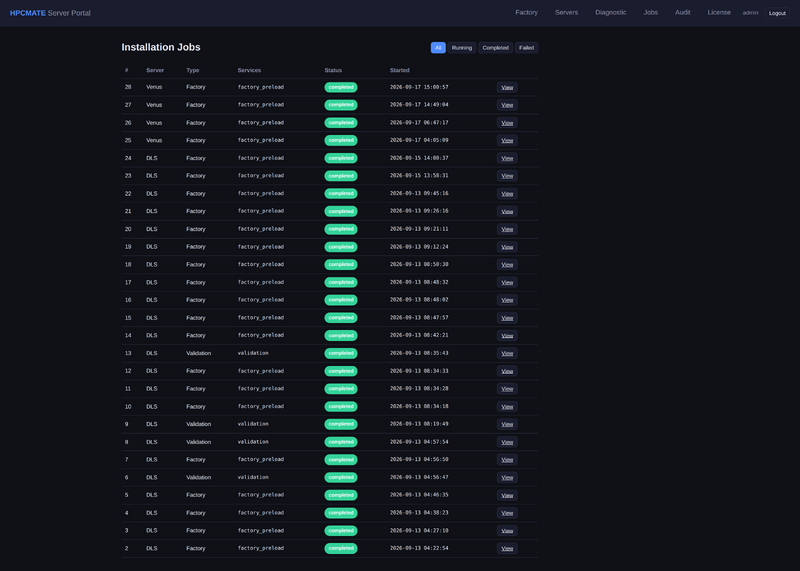The height and width of the screenshot is (571, 800).
Task: Open the Audit page
Action: click(682, 13)
